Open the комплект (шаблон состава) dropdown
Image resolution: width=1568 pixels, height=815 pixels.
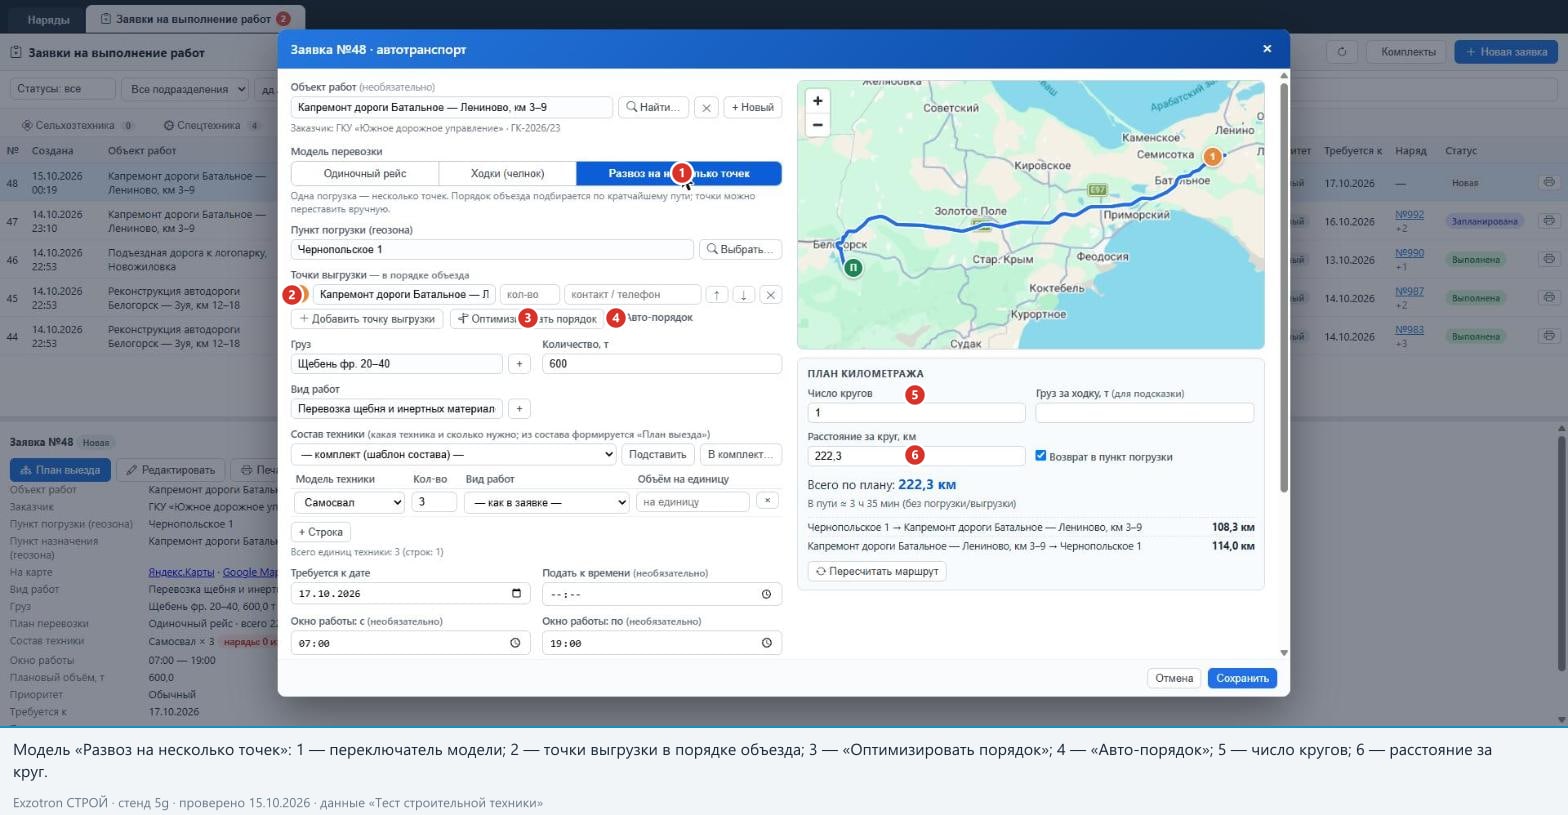click(454, 454)
